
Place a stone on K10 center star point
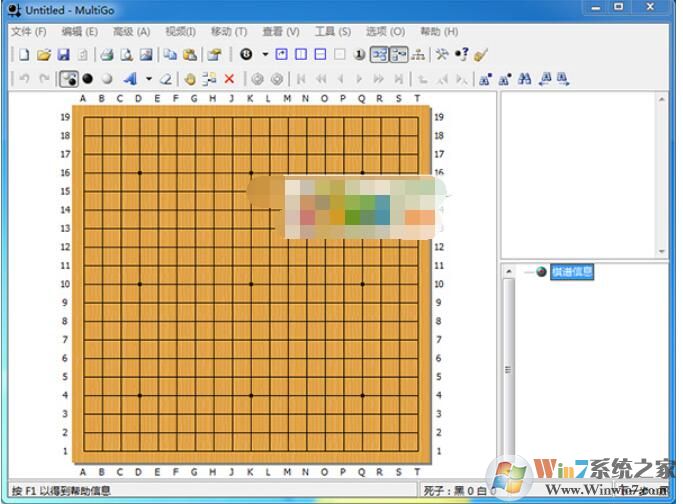[x=251, y=284]
